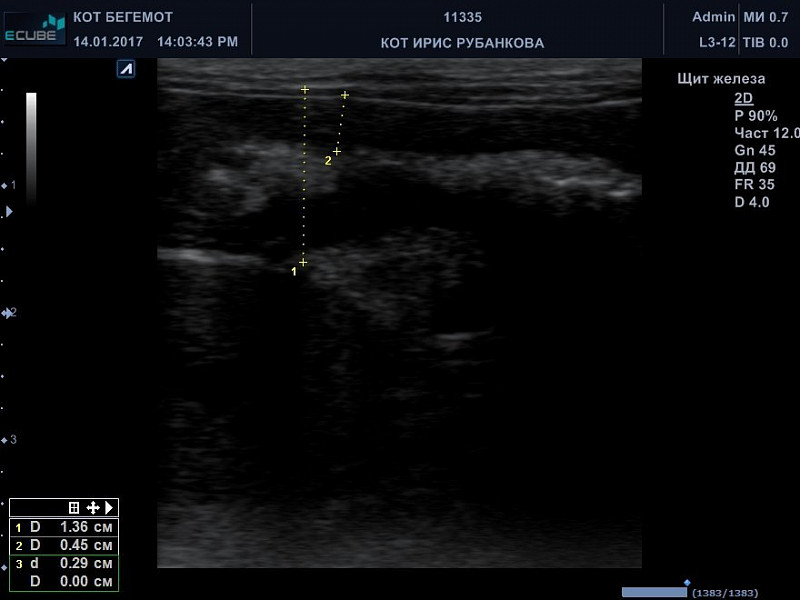800x600 pixels.
Task: Click the L3-12 probe label
Action: click(717, 42)
